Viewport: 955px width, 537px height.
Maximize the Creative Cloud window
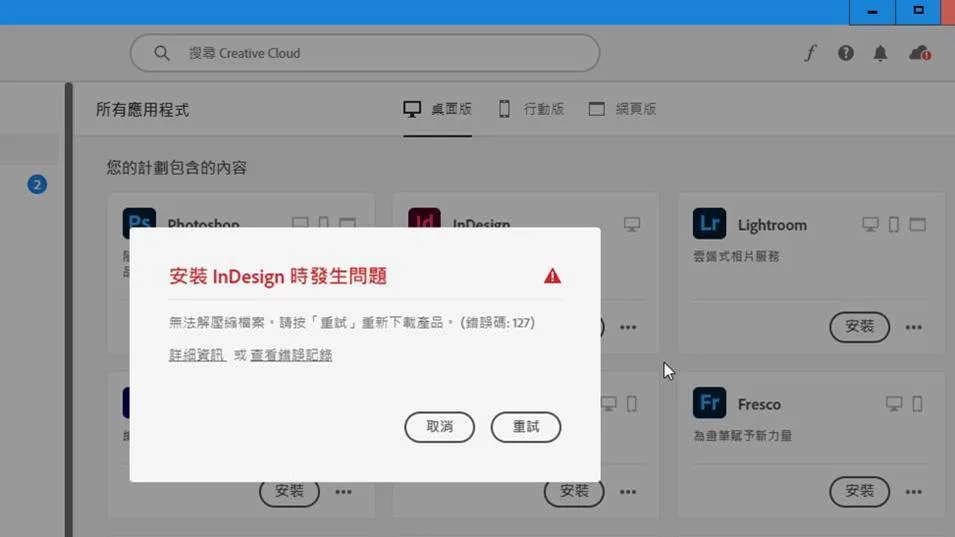[918, 12]
